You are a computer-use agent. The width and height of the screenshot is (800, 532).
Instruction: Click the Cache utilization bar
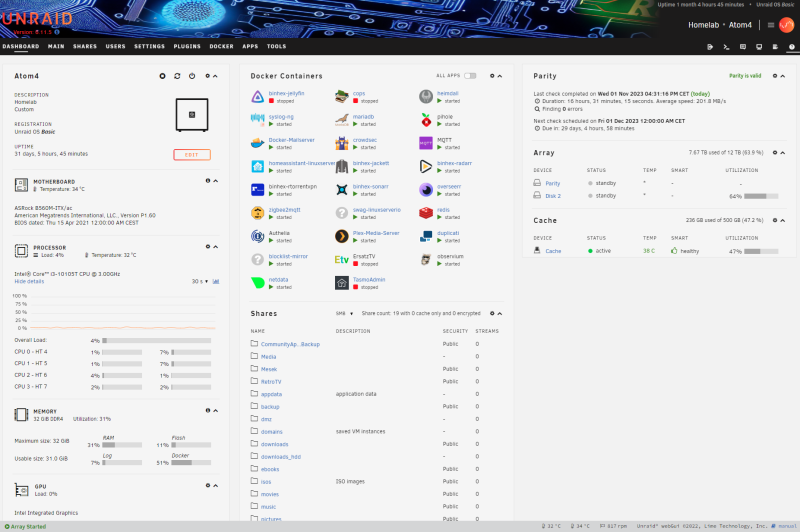pyautogui.click(x=761, y=251)
